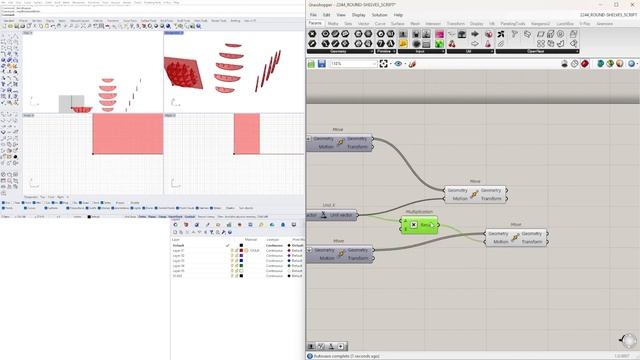The image size is (640, 360).
Task: Toggle the Planar button in status bar
Action: point(152,216)
